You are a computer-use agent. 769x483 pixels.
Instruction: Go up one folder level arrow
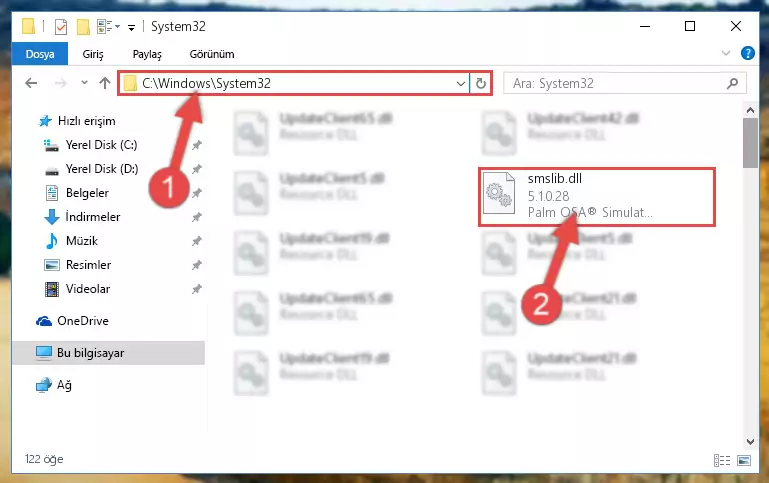[x=104, y=83]
